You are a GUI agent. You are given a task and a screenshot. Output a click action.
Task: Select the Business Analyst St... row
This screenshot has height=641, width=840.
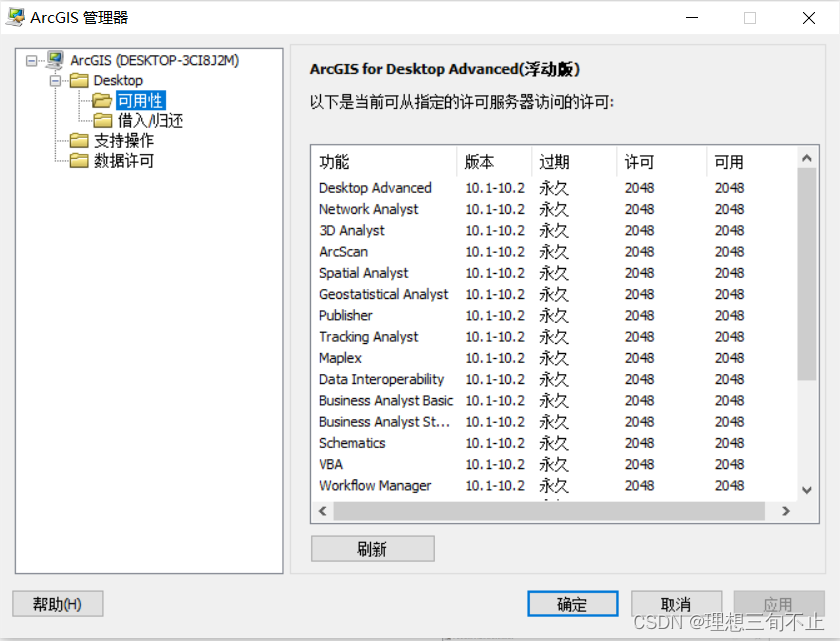[x=554, y=422]
